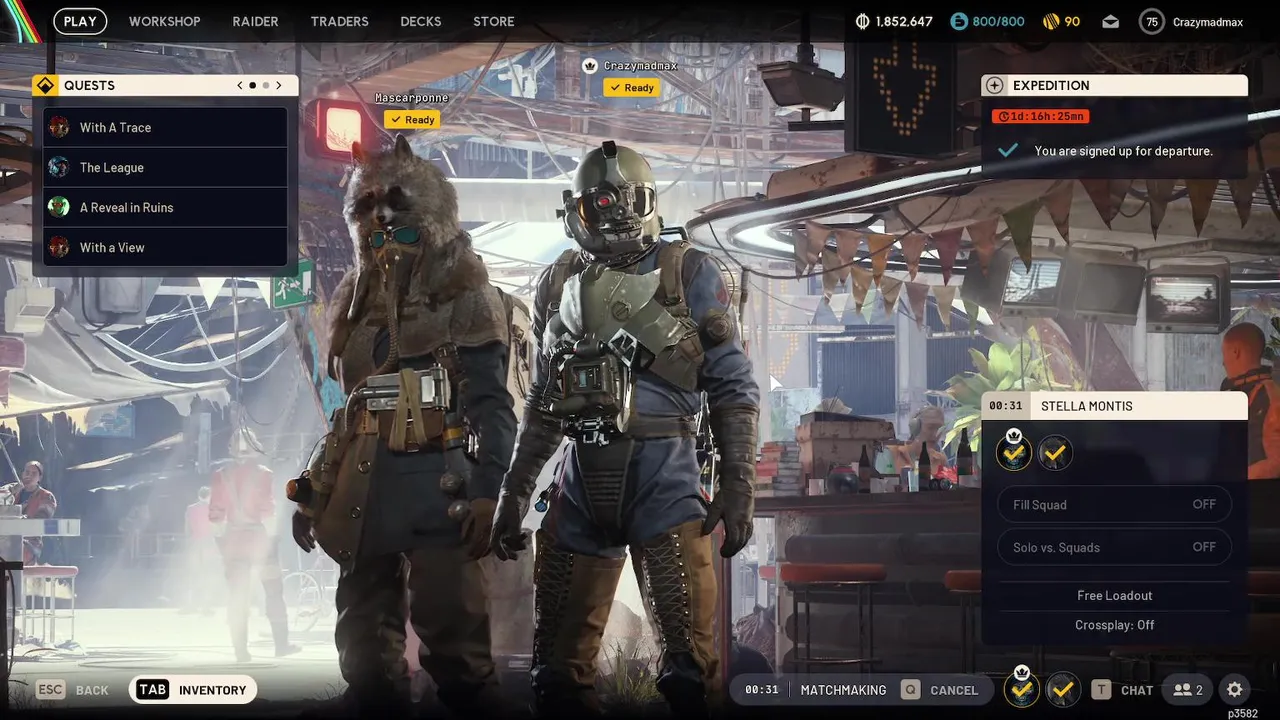Open the DECKS tab
Viewport: 1280px width, 720px height.
420,21
